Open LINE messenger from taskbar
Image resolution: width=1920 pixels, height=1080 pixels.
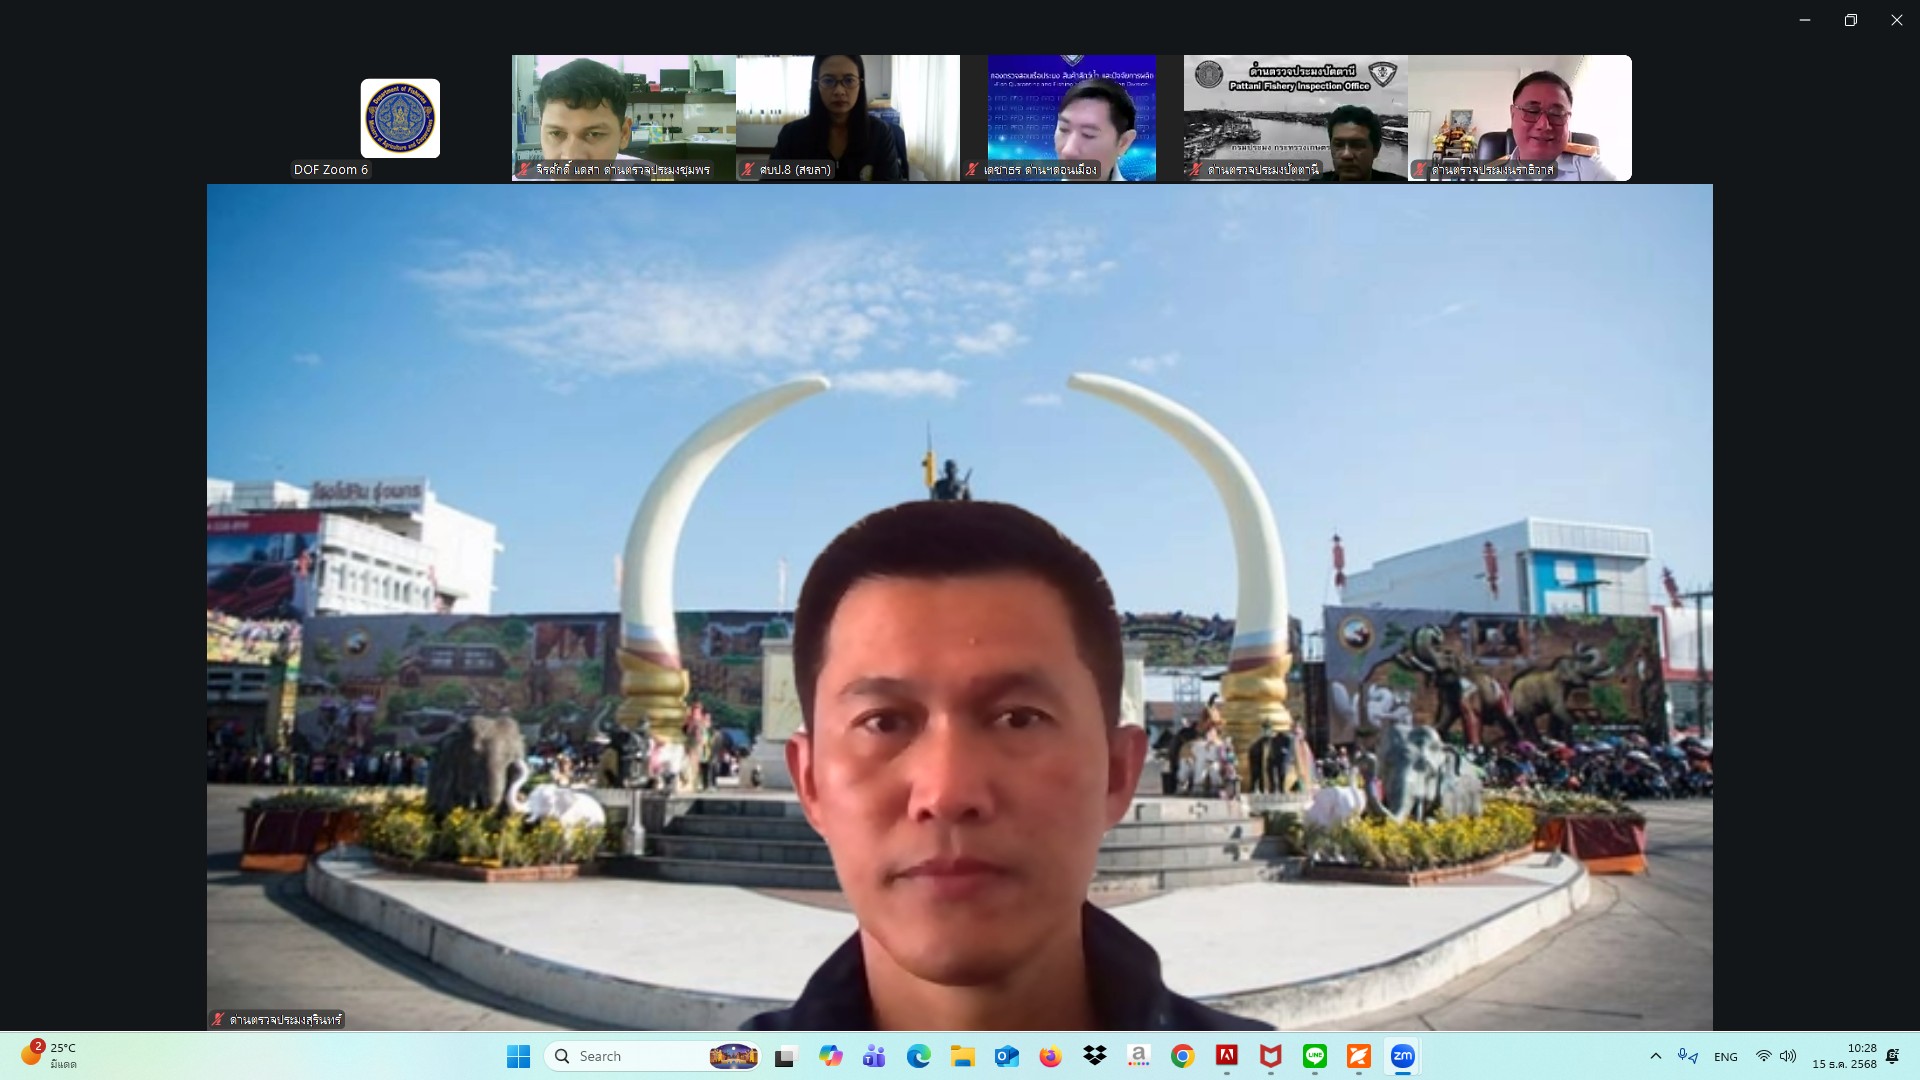coord(1314,1056)
